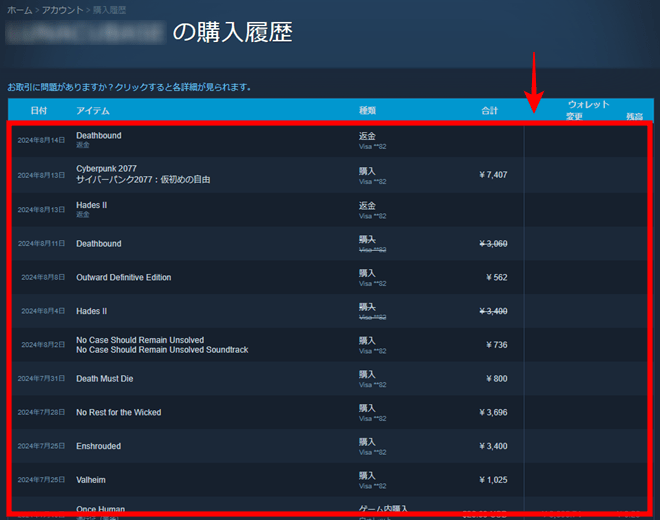Image resolution: width=660 pixels, height=520 pixels.
Task: Open the Deathbound refund dated 2024年8月14日
Action: coord(98,135)
